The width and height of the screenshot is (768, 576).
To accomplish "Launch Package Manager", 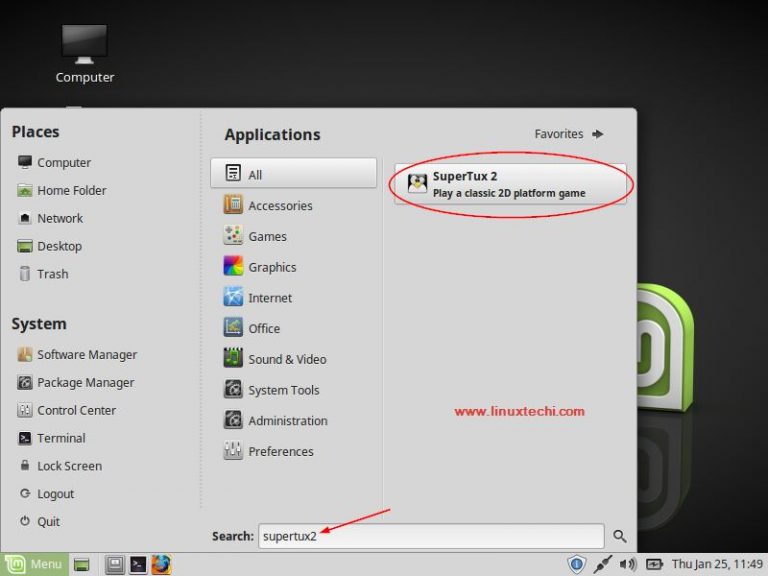I will pos(75,383).
